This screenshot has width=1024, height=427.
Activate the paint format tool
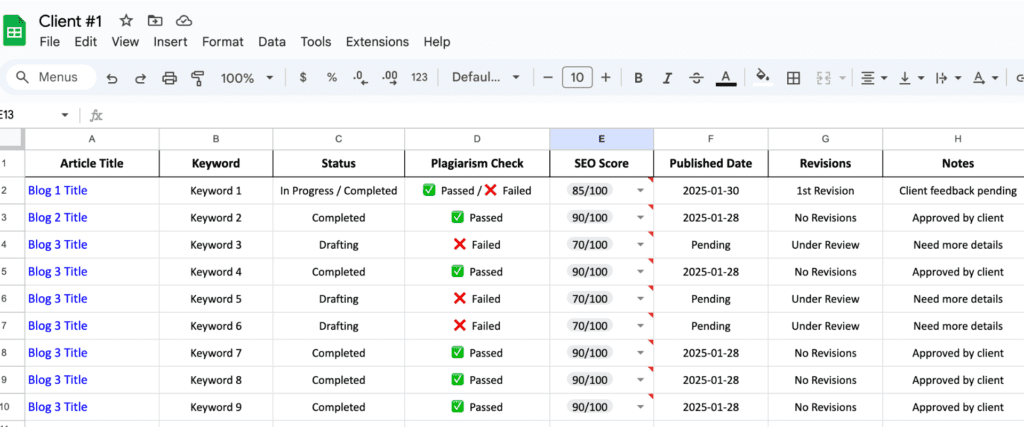pos(197,78)
